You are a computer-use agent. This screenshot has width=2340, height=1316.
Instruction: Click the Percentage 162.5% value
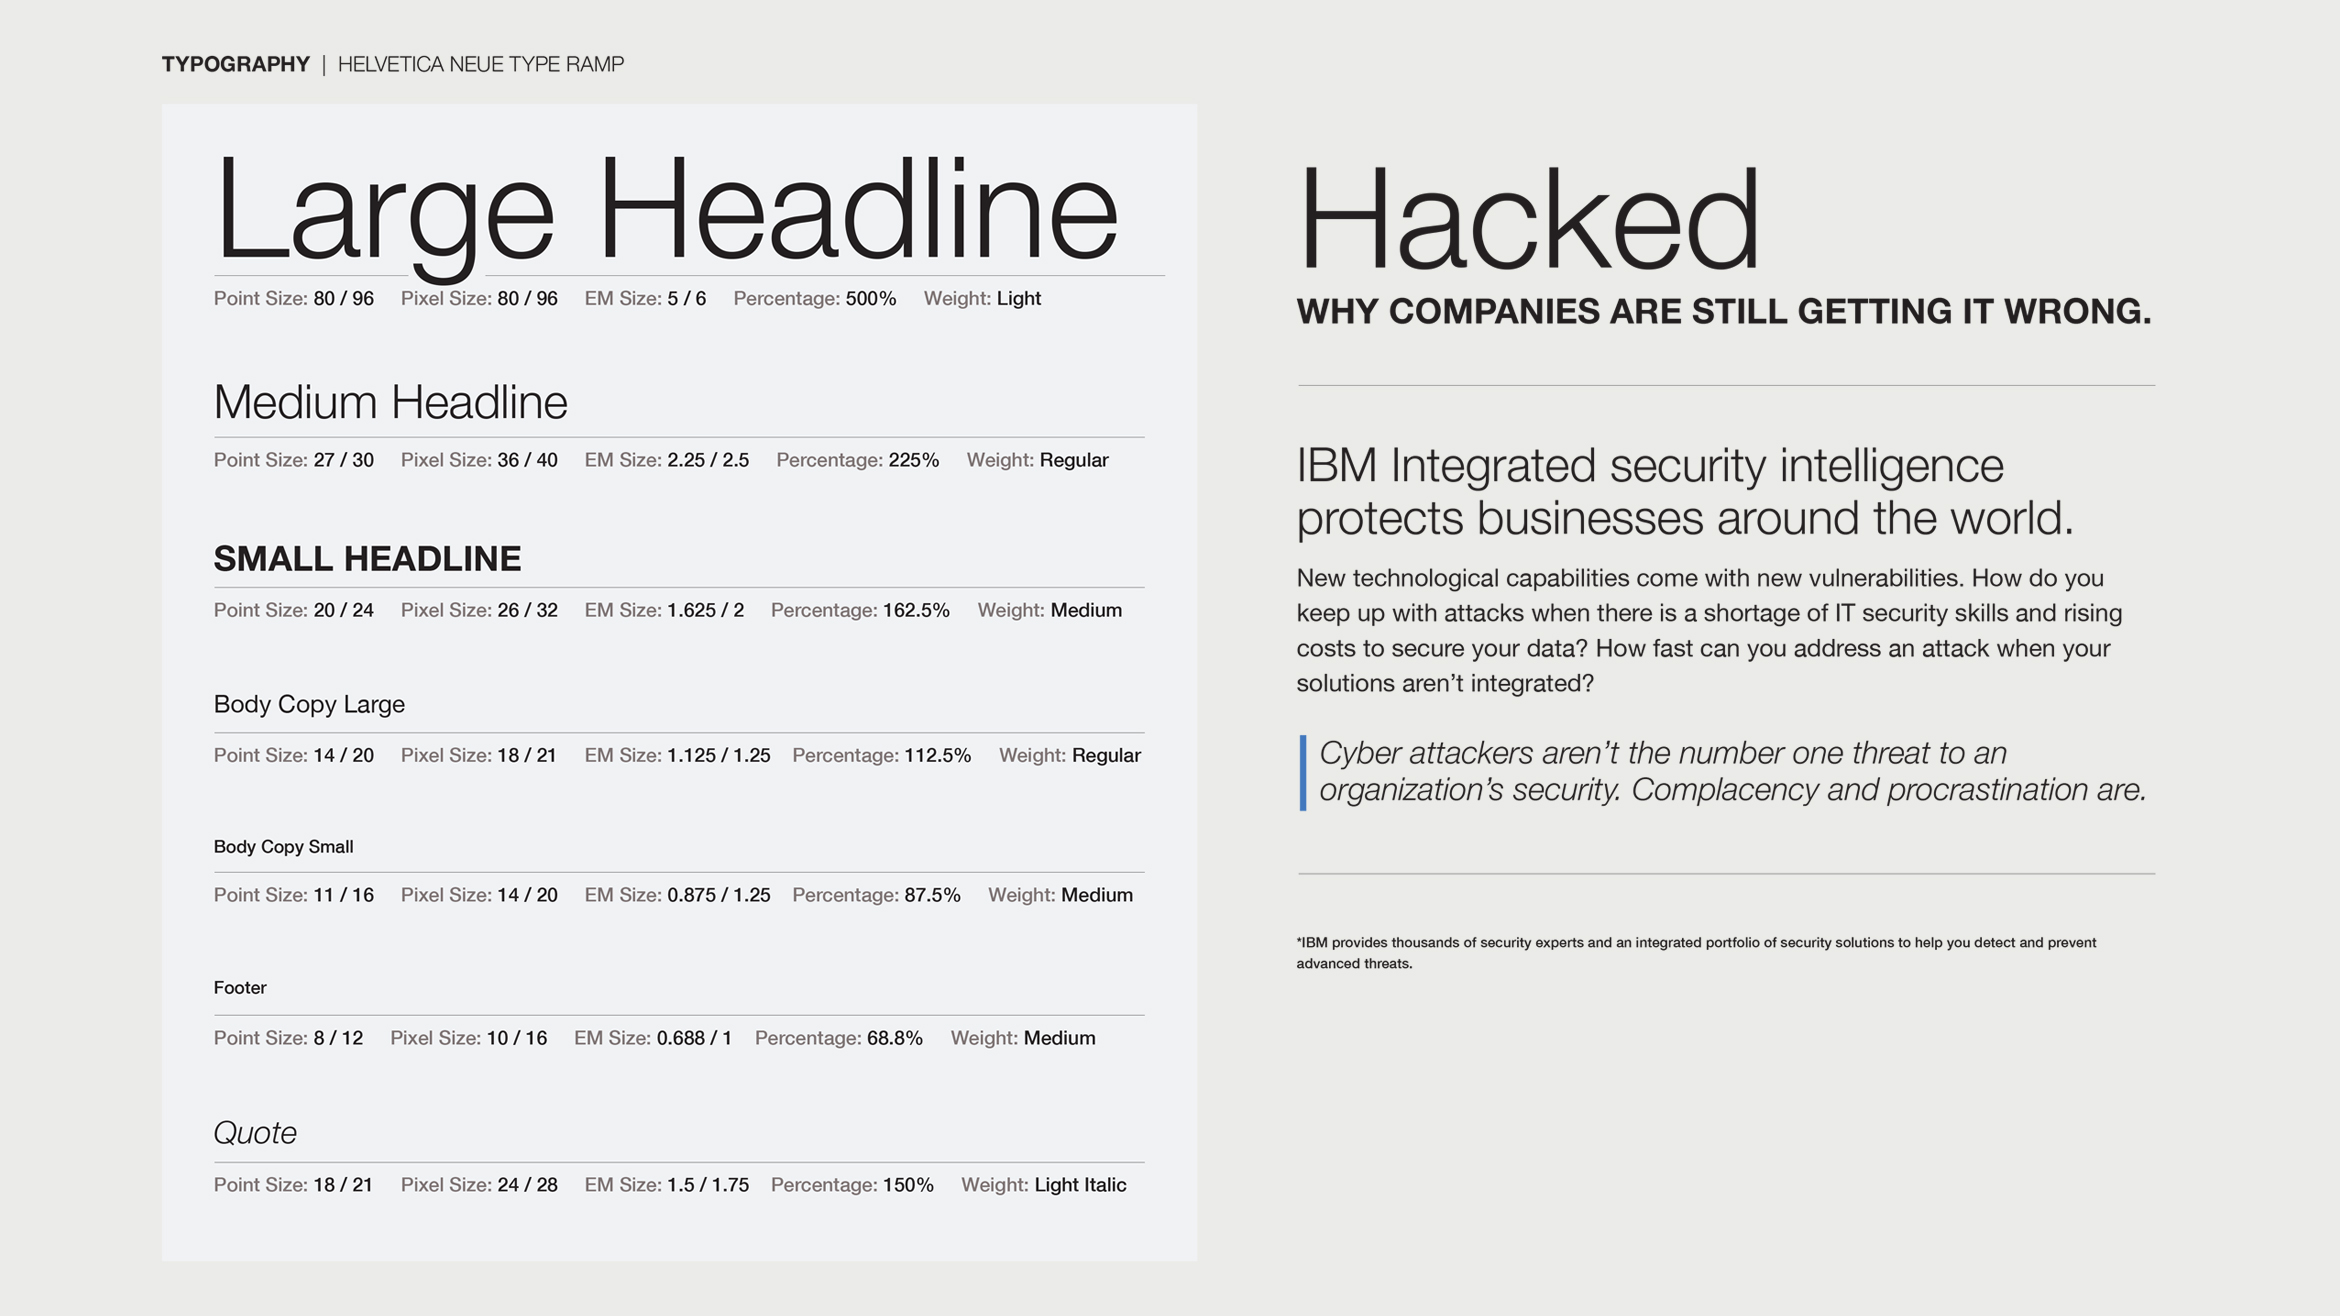(x=916, y=610)
